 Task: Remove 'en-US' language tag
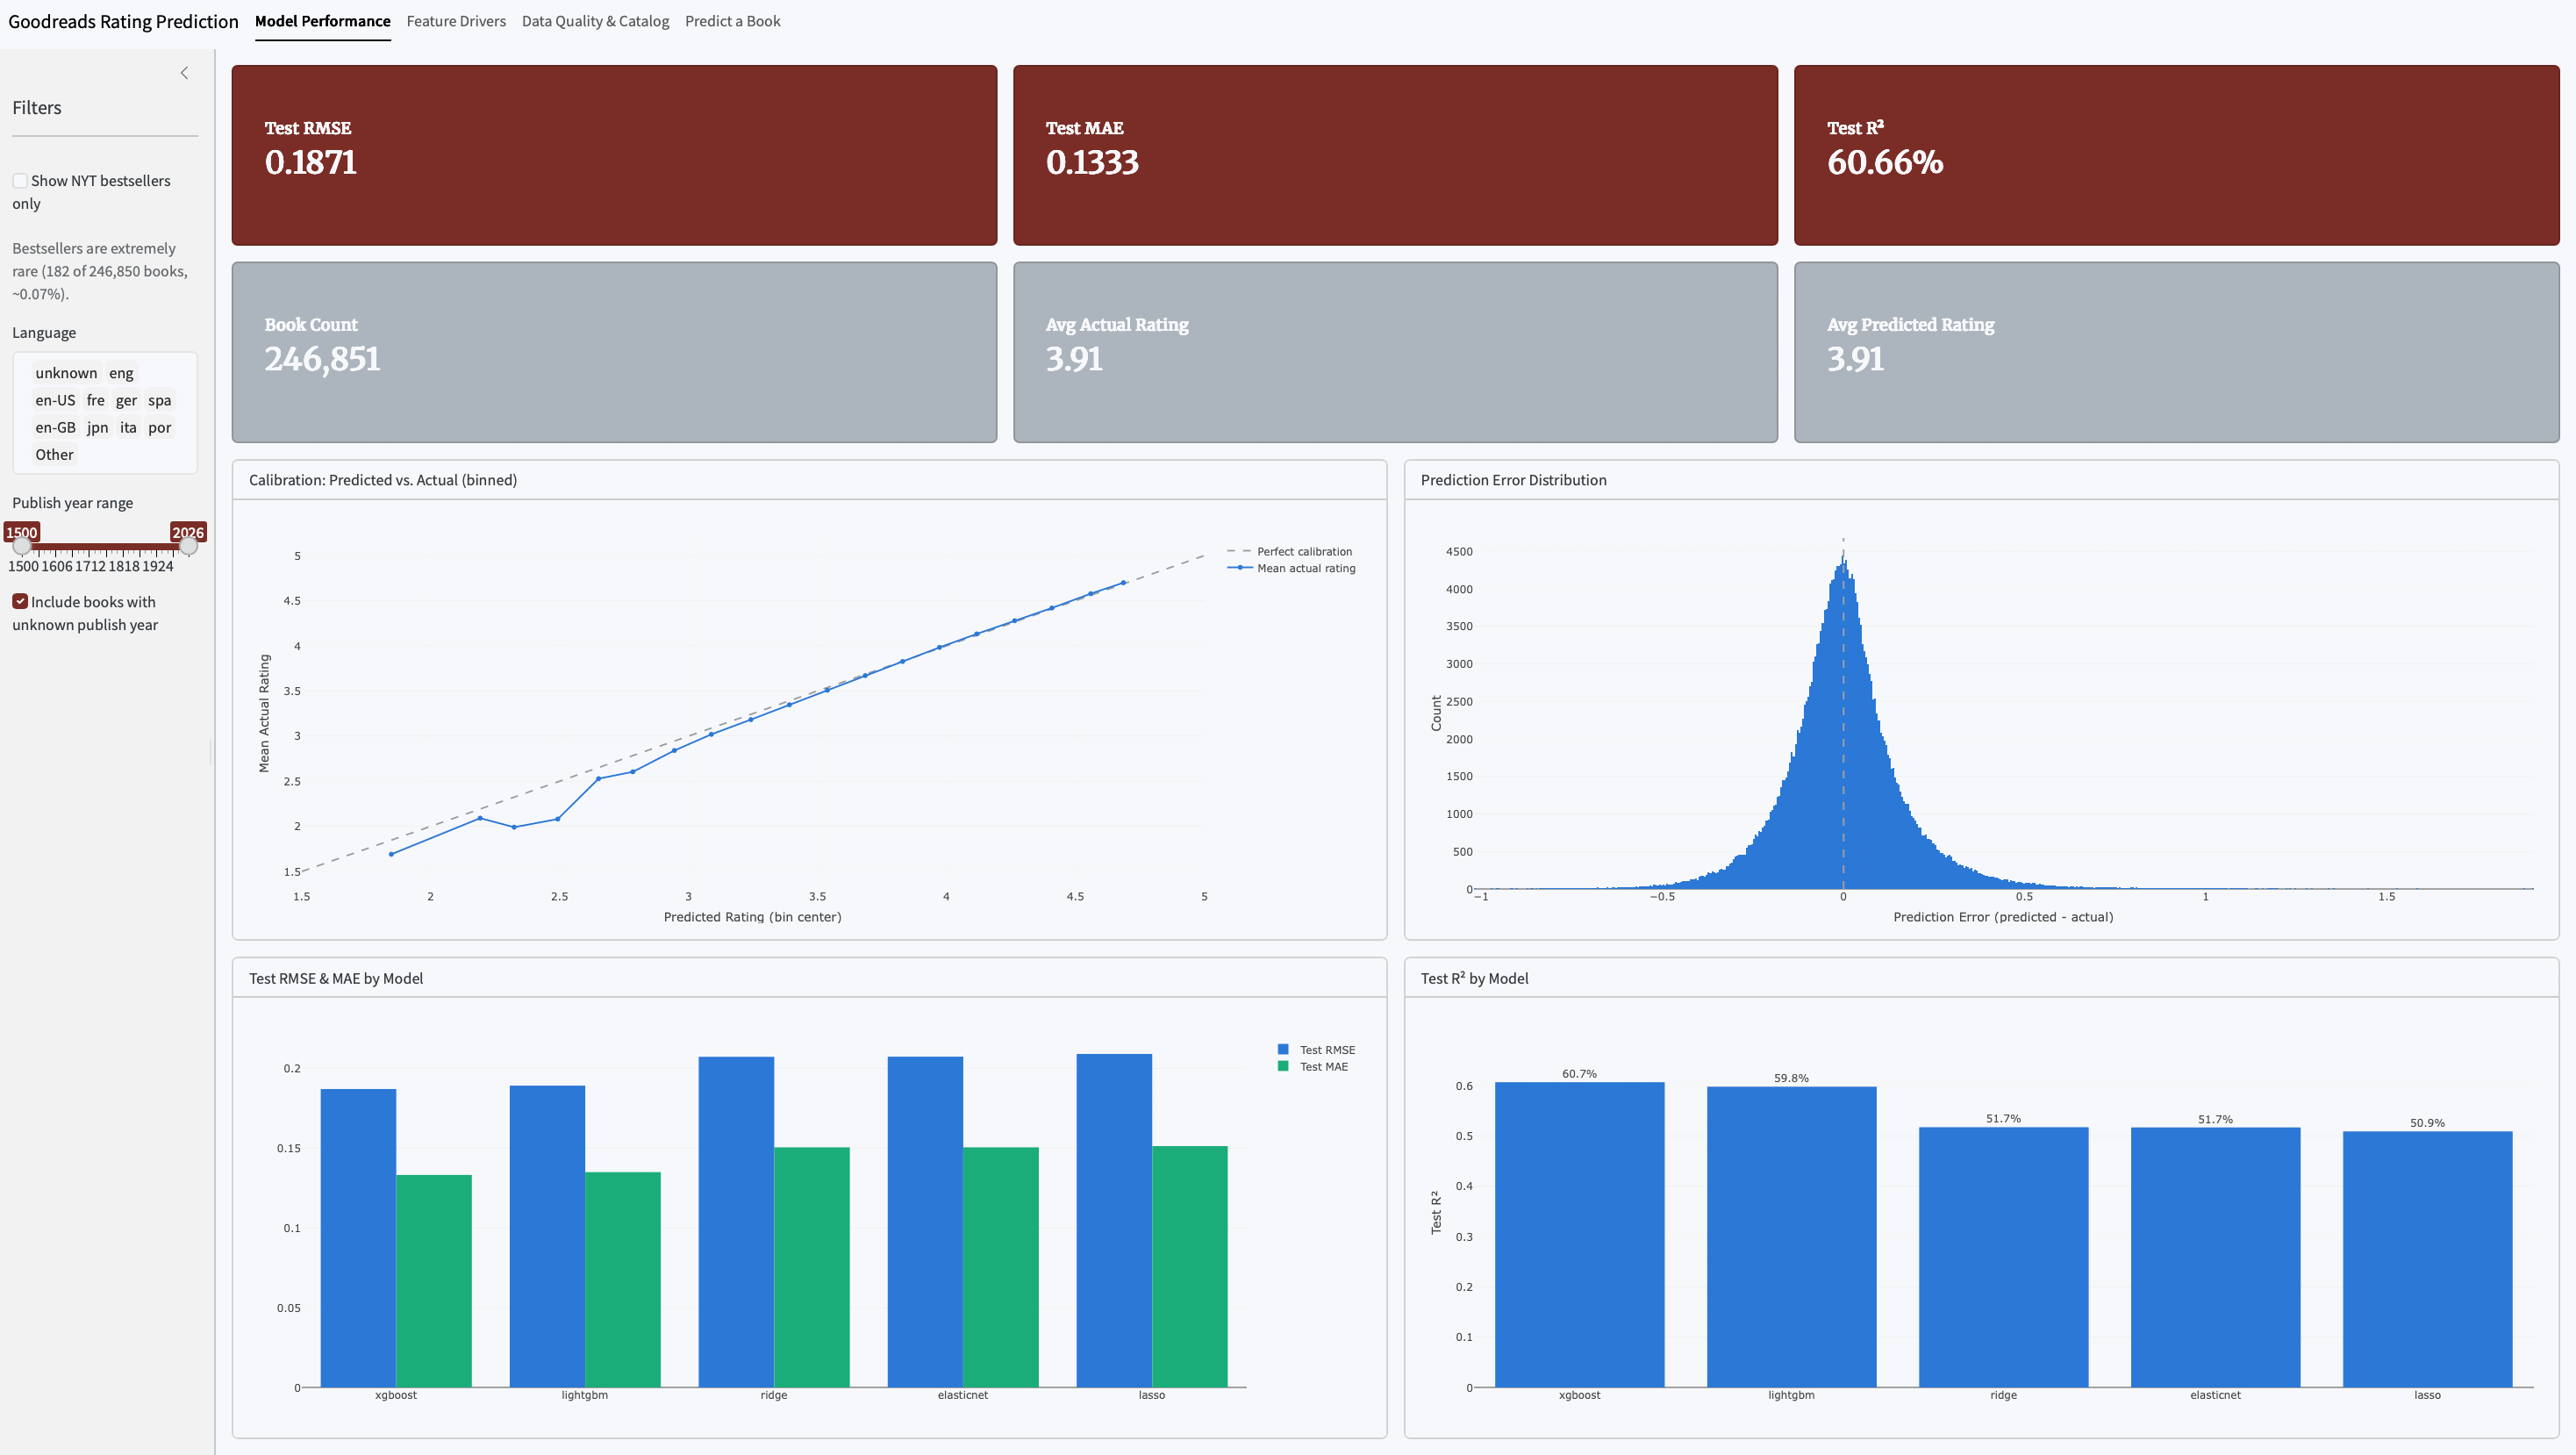55,400
